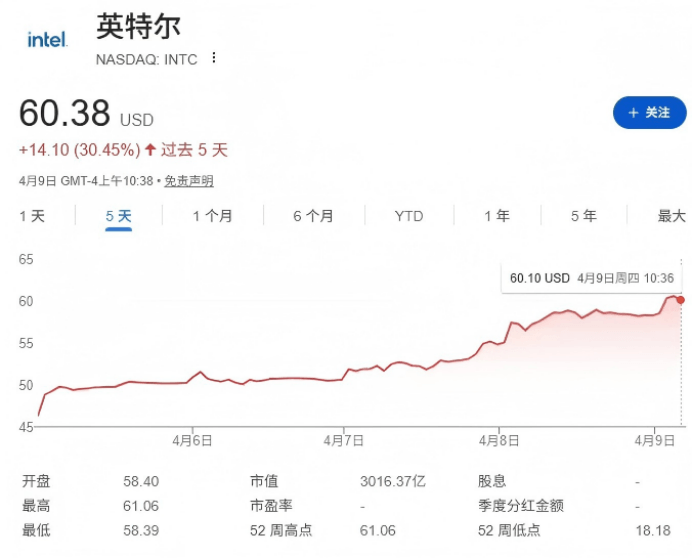The height and width of the screenshot is (558, 693).
Task: Click the 4月6日 date axis label
Action: pyautogui.click(x=192, y=440)
